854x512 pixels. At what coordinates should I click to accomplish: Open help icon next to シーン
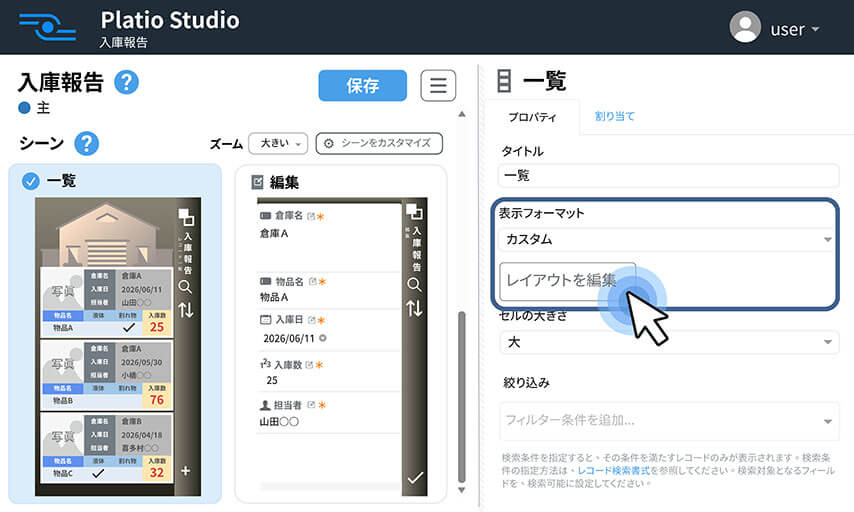point(87,144)
